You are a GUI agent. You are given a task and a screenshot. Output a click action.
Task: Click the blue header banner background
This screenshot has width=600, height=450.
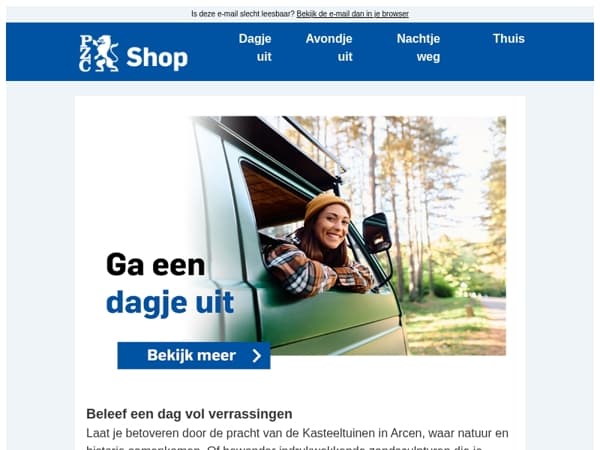point(300,52)
